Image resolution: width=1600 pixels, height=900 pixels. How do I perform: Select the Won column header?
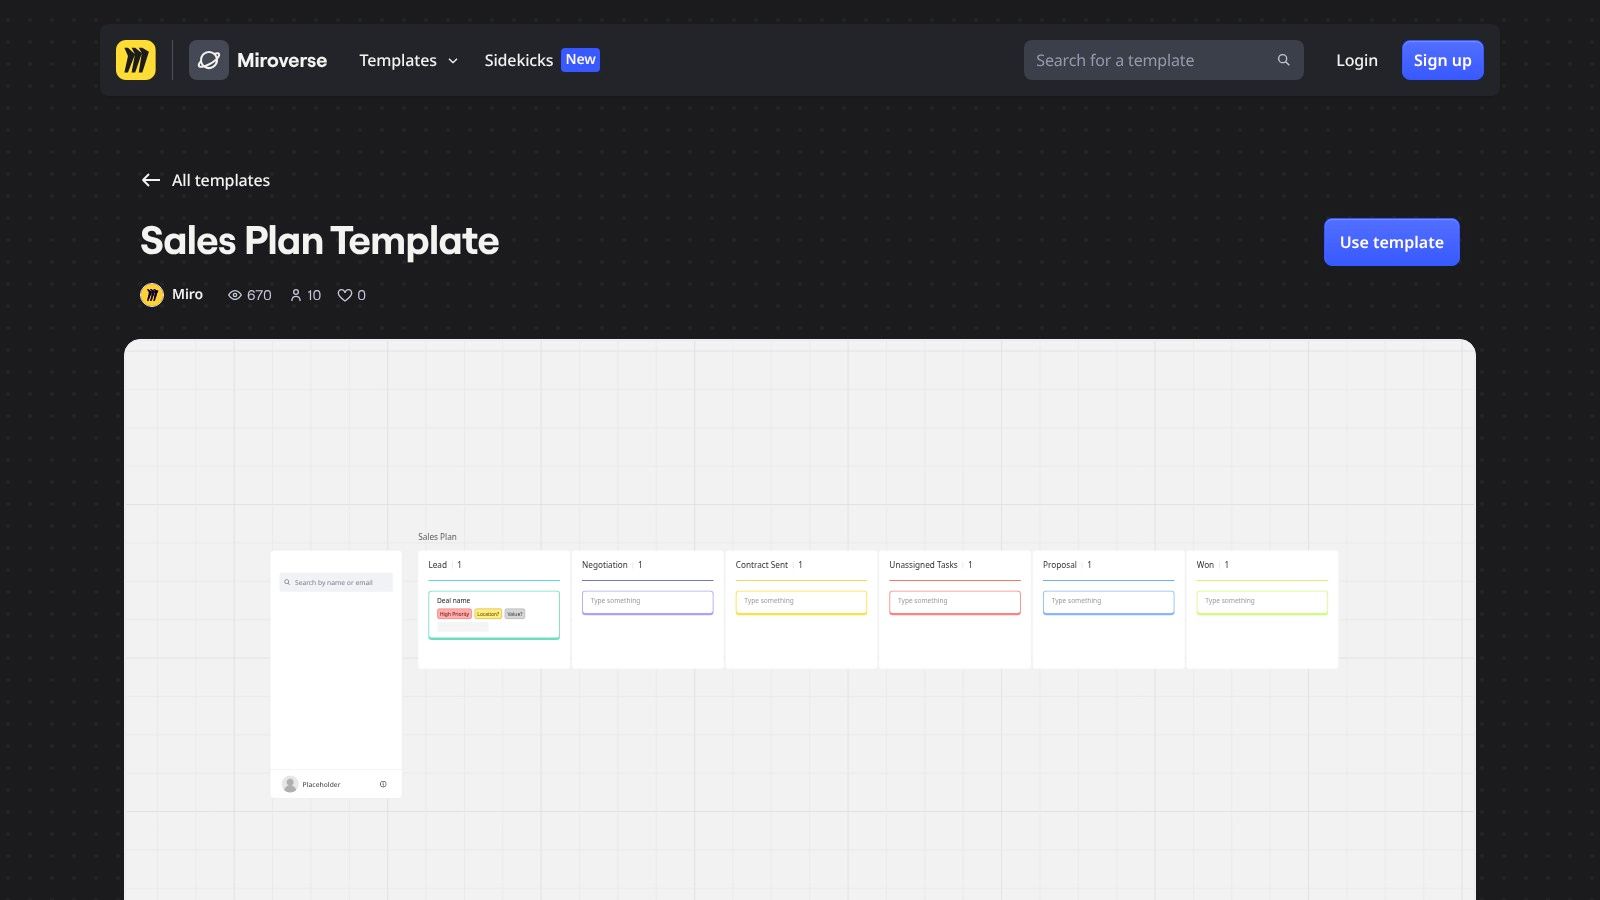coord(1205,565)
